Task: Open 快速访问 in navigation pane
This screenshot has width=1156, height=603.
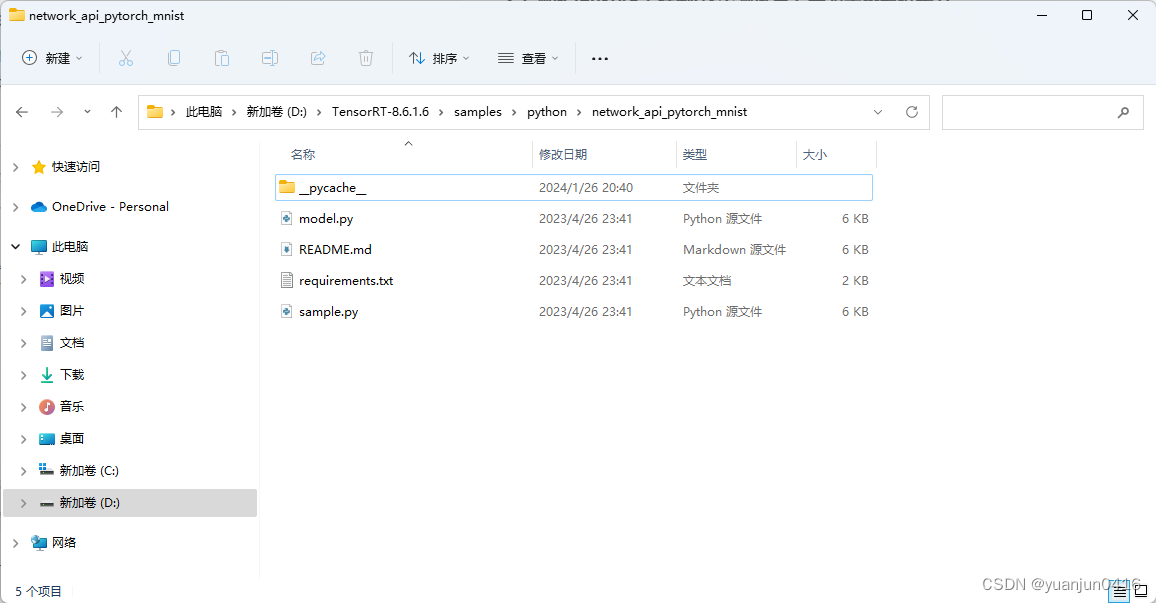Action: pos(75,167)
